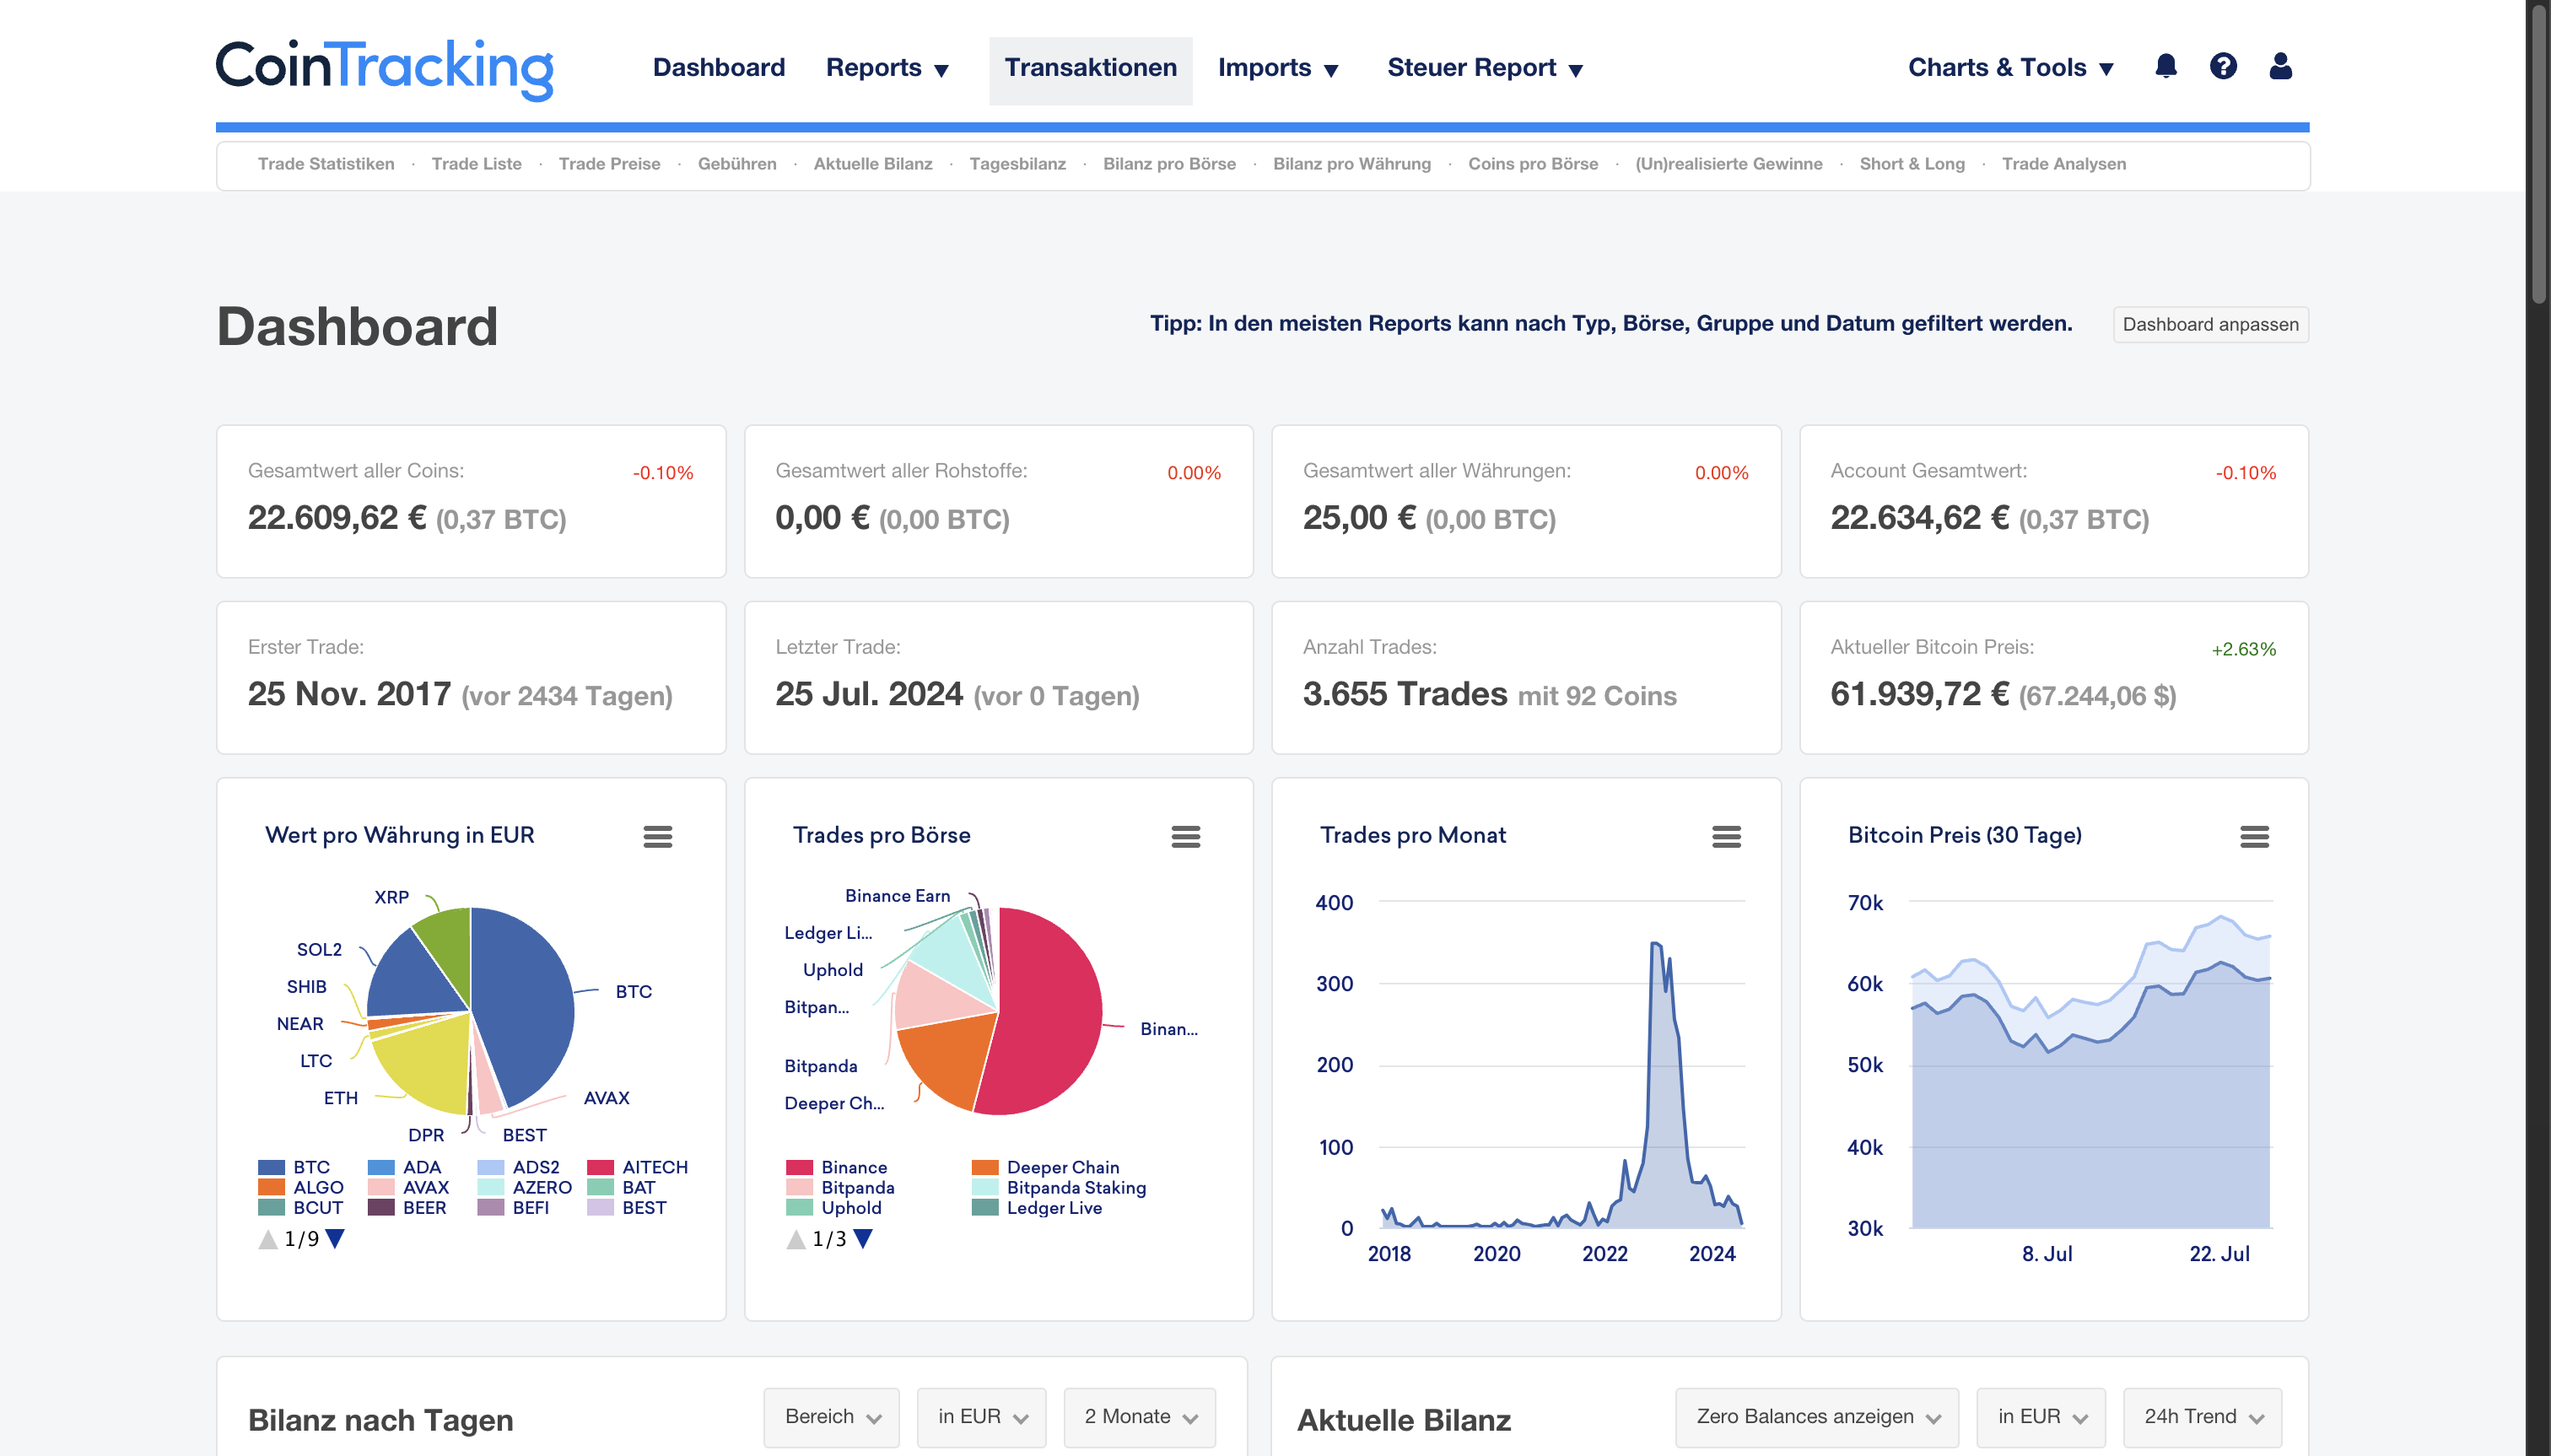Toggle BEER legend entry
The width and height of the screenshot is (2551, 1456).
(x=407, y=1207)
